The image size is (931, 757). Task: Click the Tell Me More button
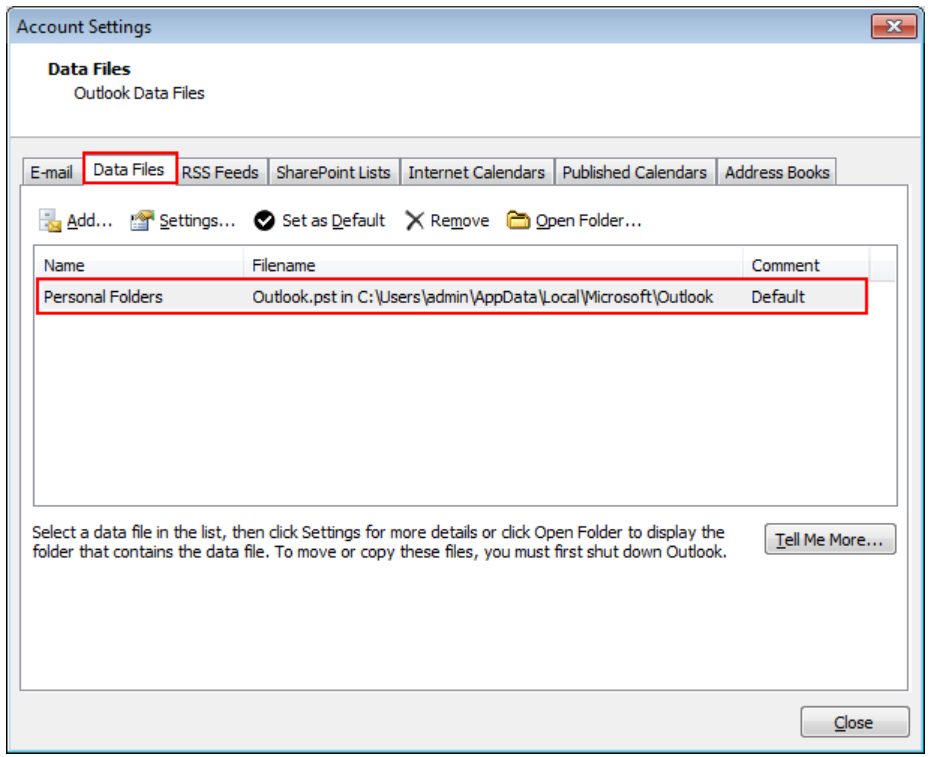(x=830, y=539)
